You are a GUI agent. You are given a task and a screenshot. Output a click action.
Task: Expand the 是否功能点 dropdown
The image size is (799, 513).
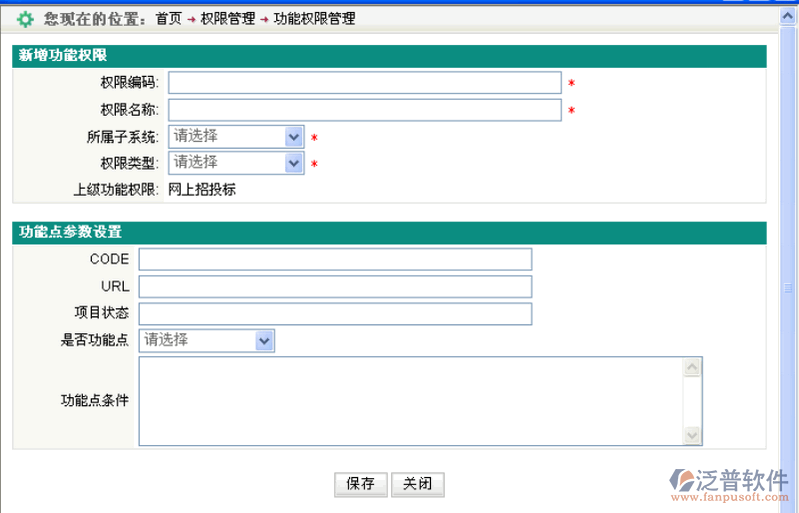pyautogui.click(x=206, y=340)
